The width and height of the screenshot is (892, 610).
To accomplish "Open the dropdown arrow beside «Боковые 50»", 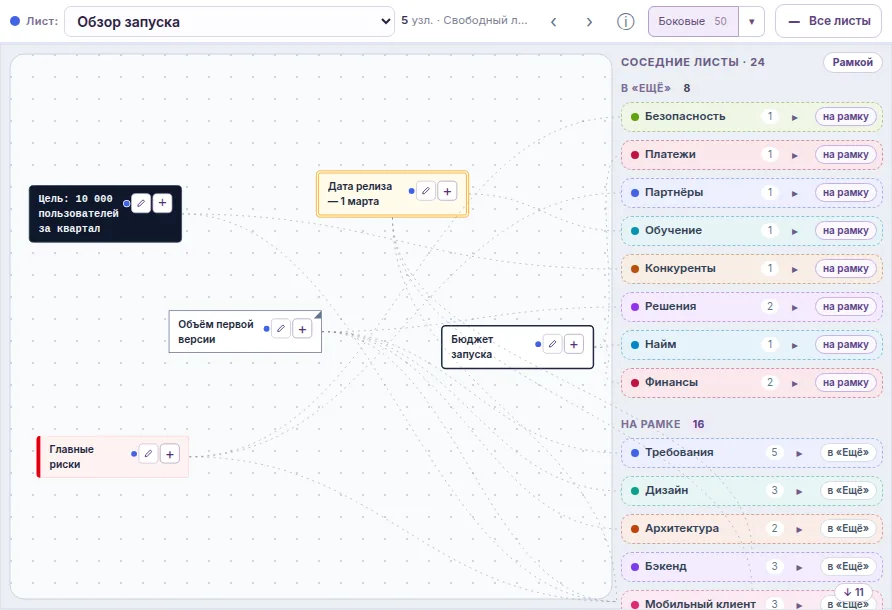I will coord(751,22).
